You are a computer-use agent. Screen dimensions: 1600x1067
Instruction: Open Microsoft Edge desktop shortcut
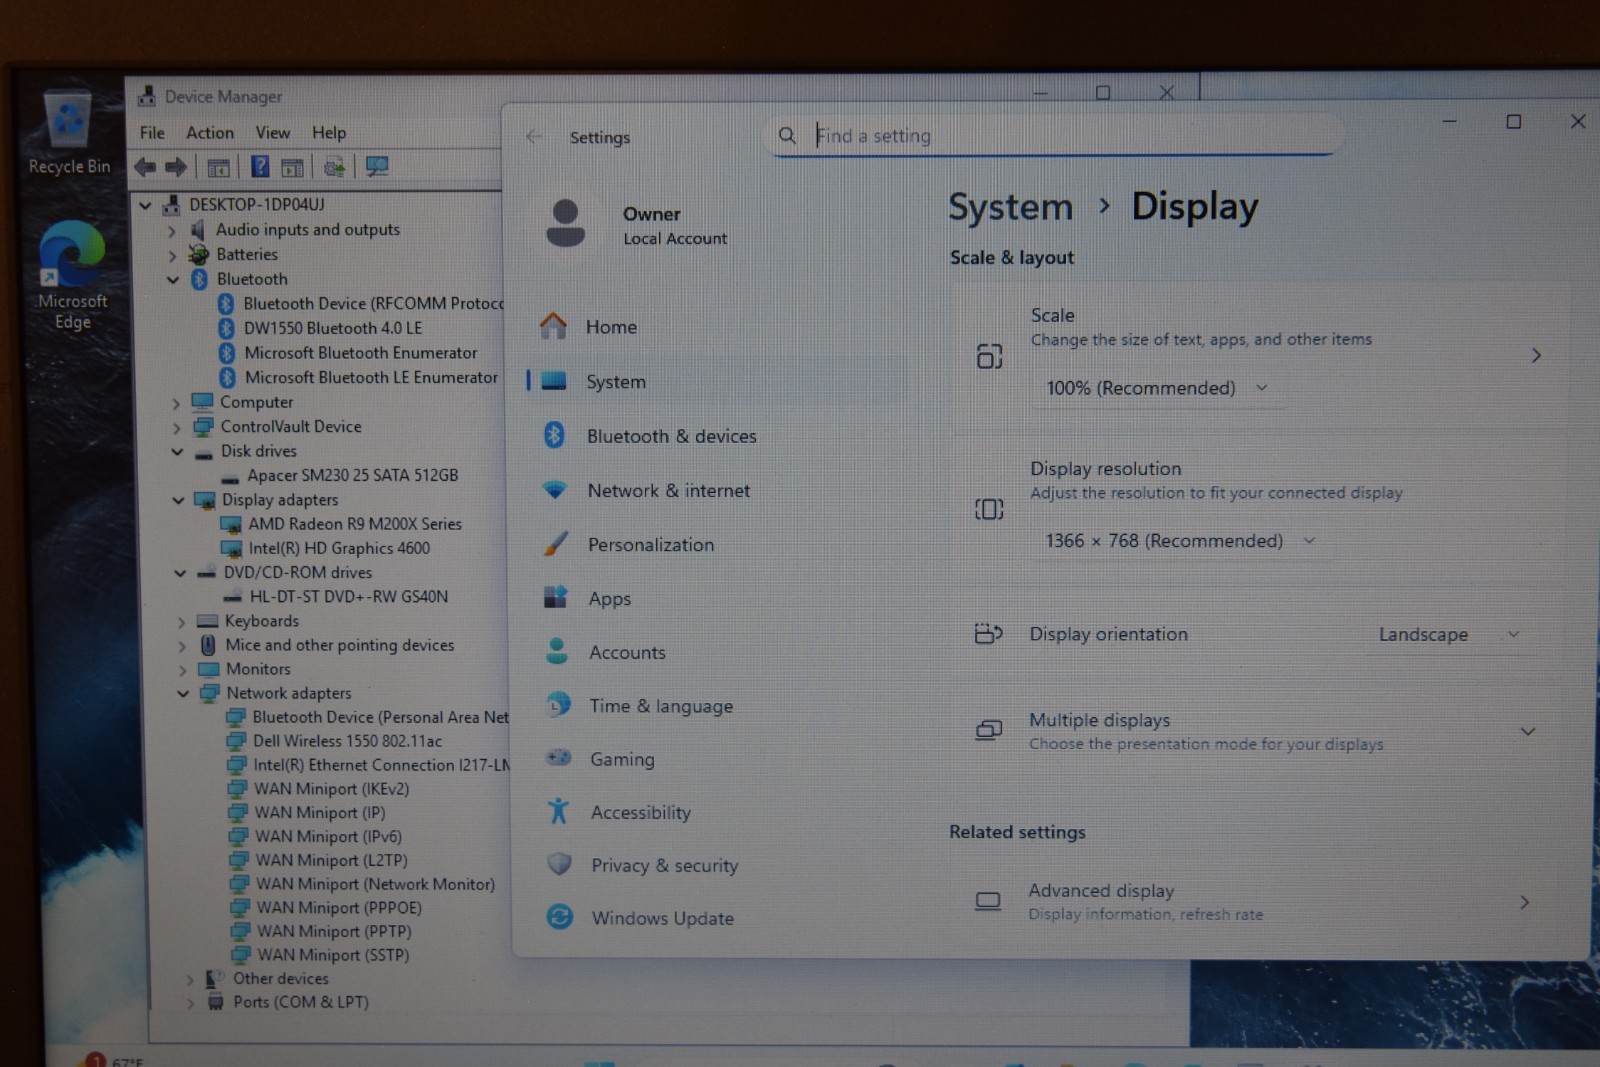(x=72, y=276)
